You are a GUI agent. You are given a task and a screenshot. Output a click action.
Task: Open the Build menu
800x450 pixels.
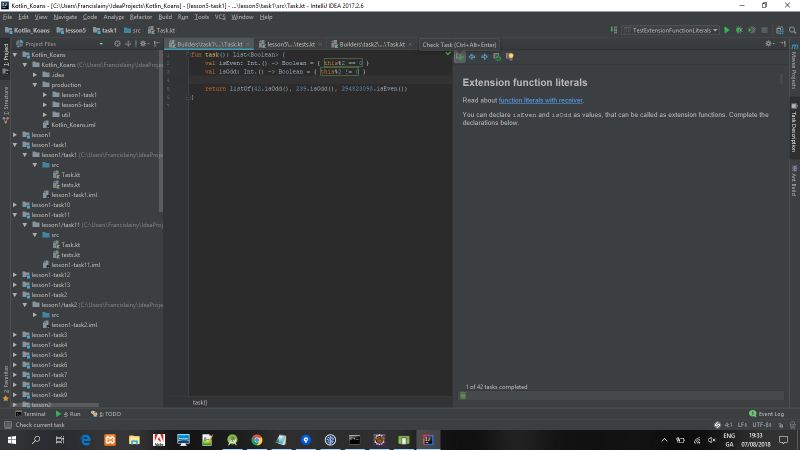coord(165,17)
